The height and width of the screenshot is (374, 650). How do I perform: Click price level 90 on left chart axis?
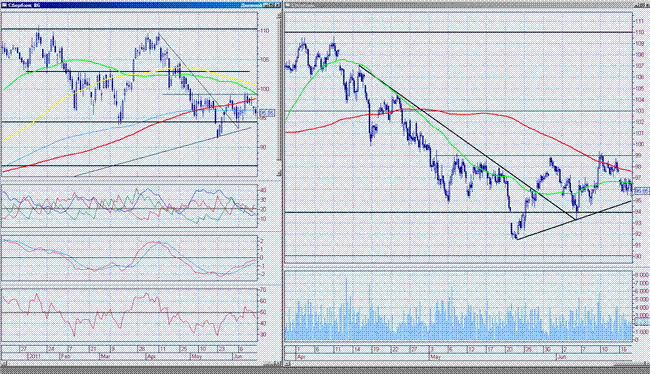[264, 147]
